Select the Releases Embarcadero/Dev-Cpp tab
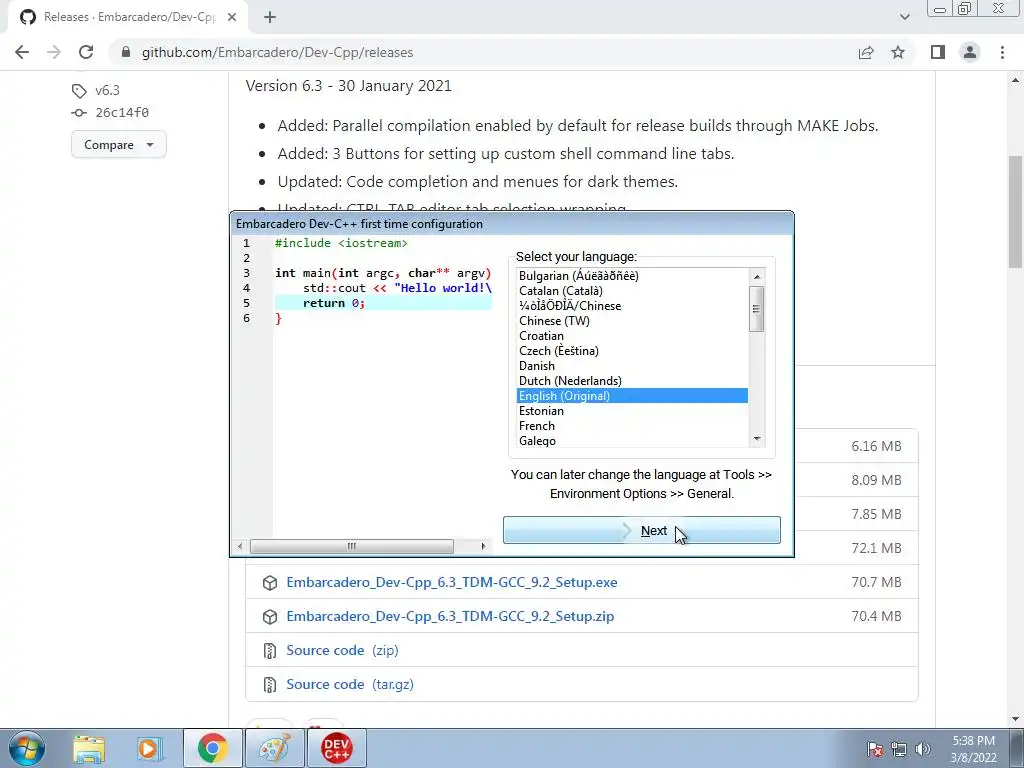This screenshot has width=1024, height=768. (129, 17)
